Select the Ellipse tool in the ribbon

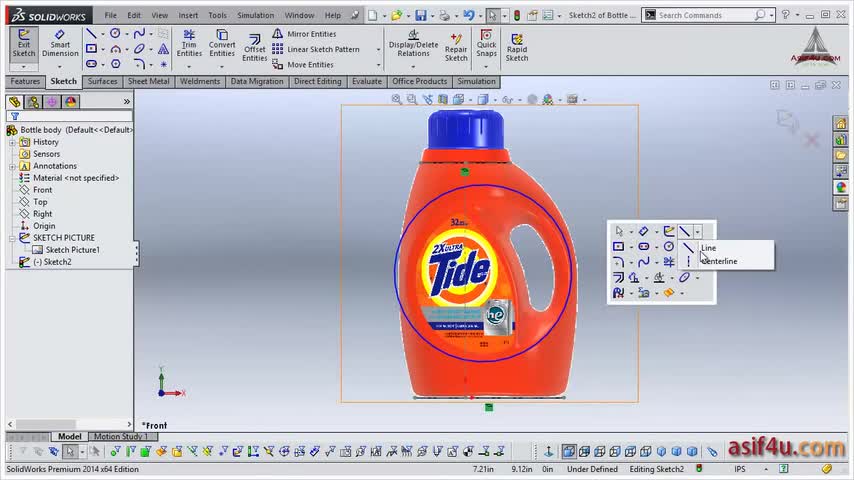(139, 49)
